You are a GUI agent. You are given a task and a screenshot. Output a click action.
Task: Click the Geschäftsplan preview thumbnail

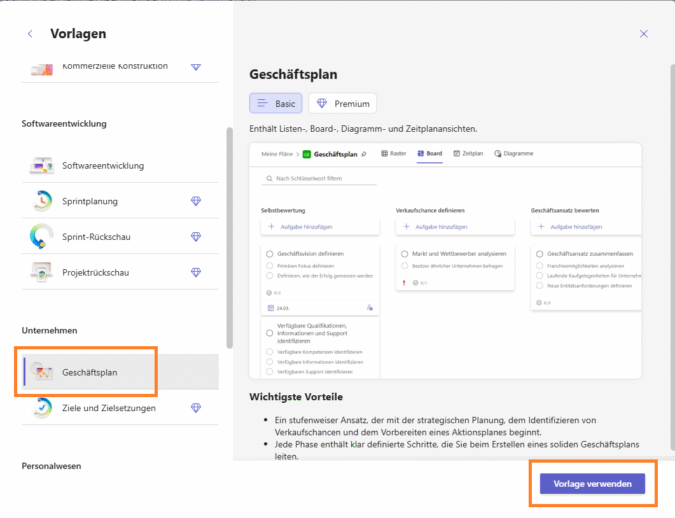445,260
